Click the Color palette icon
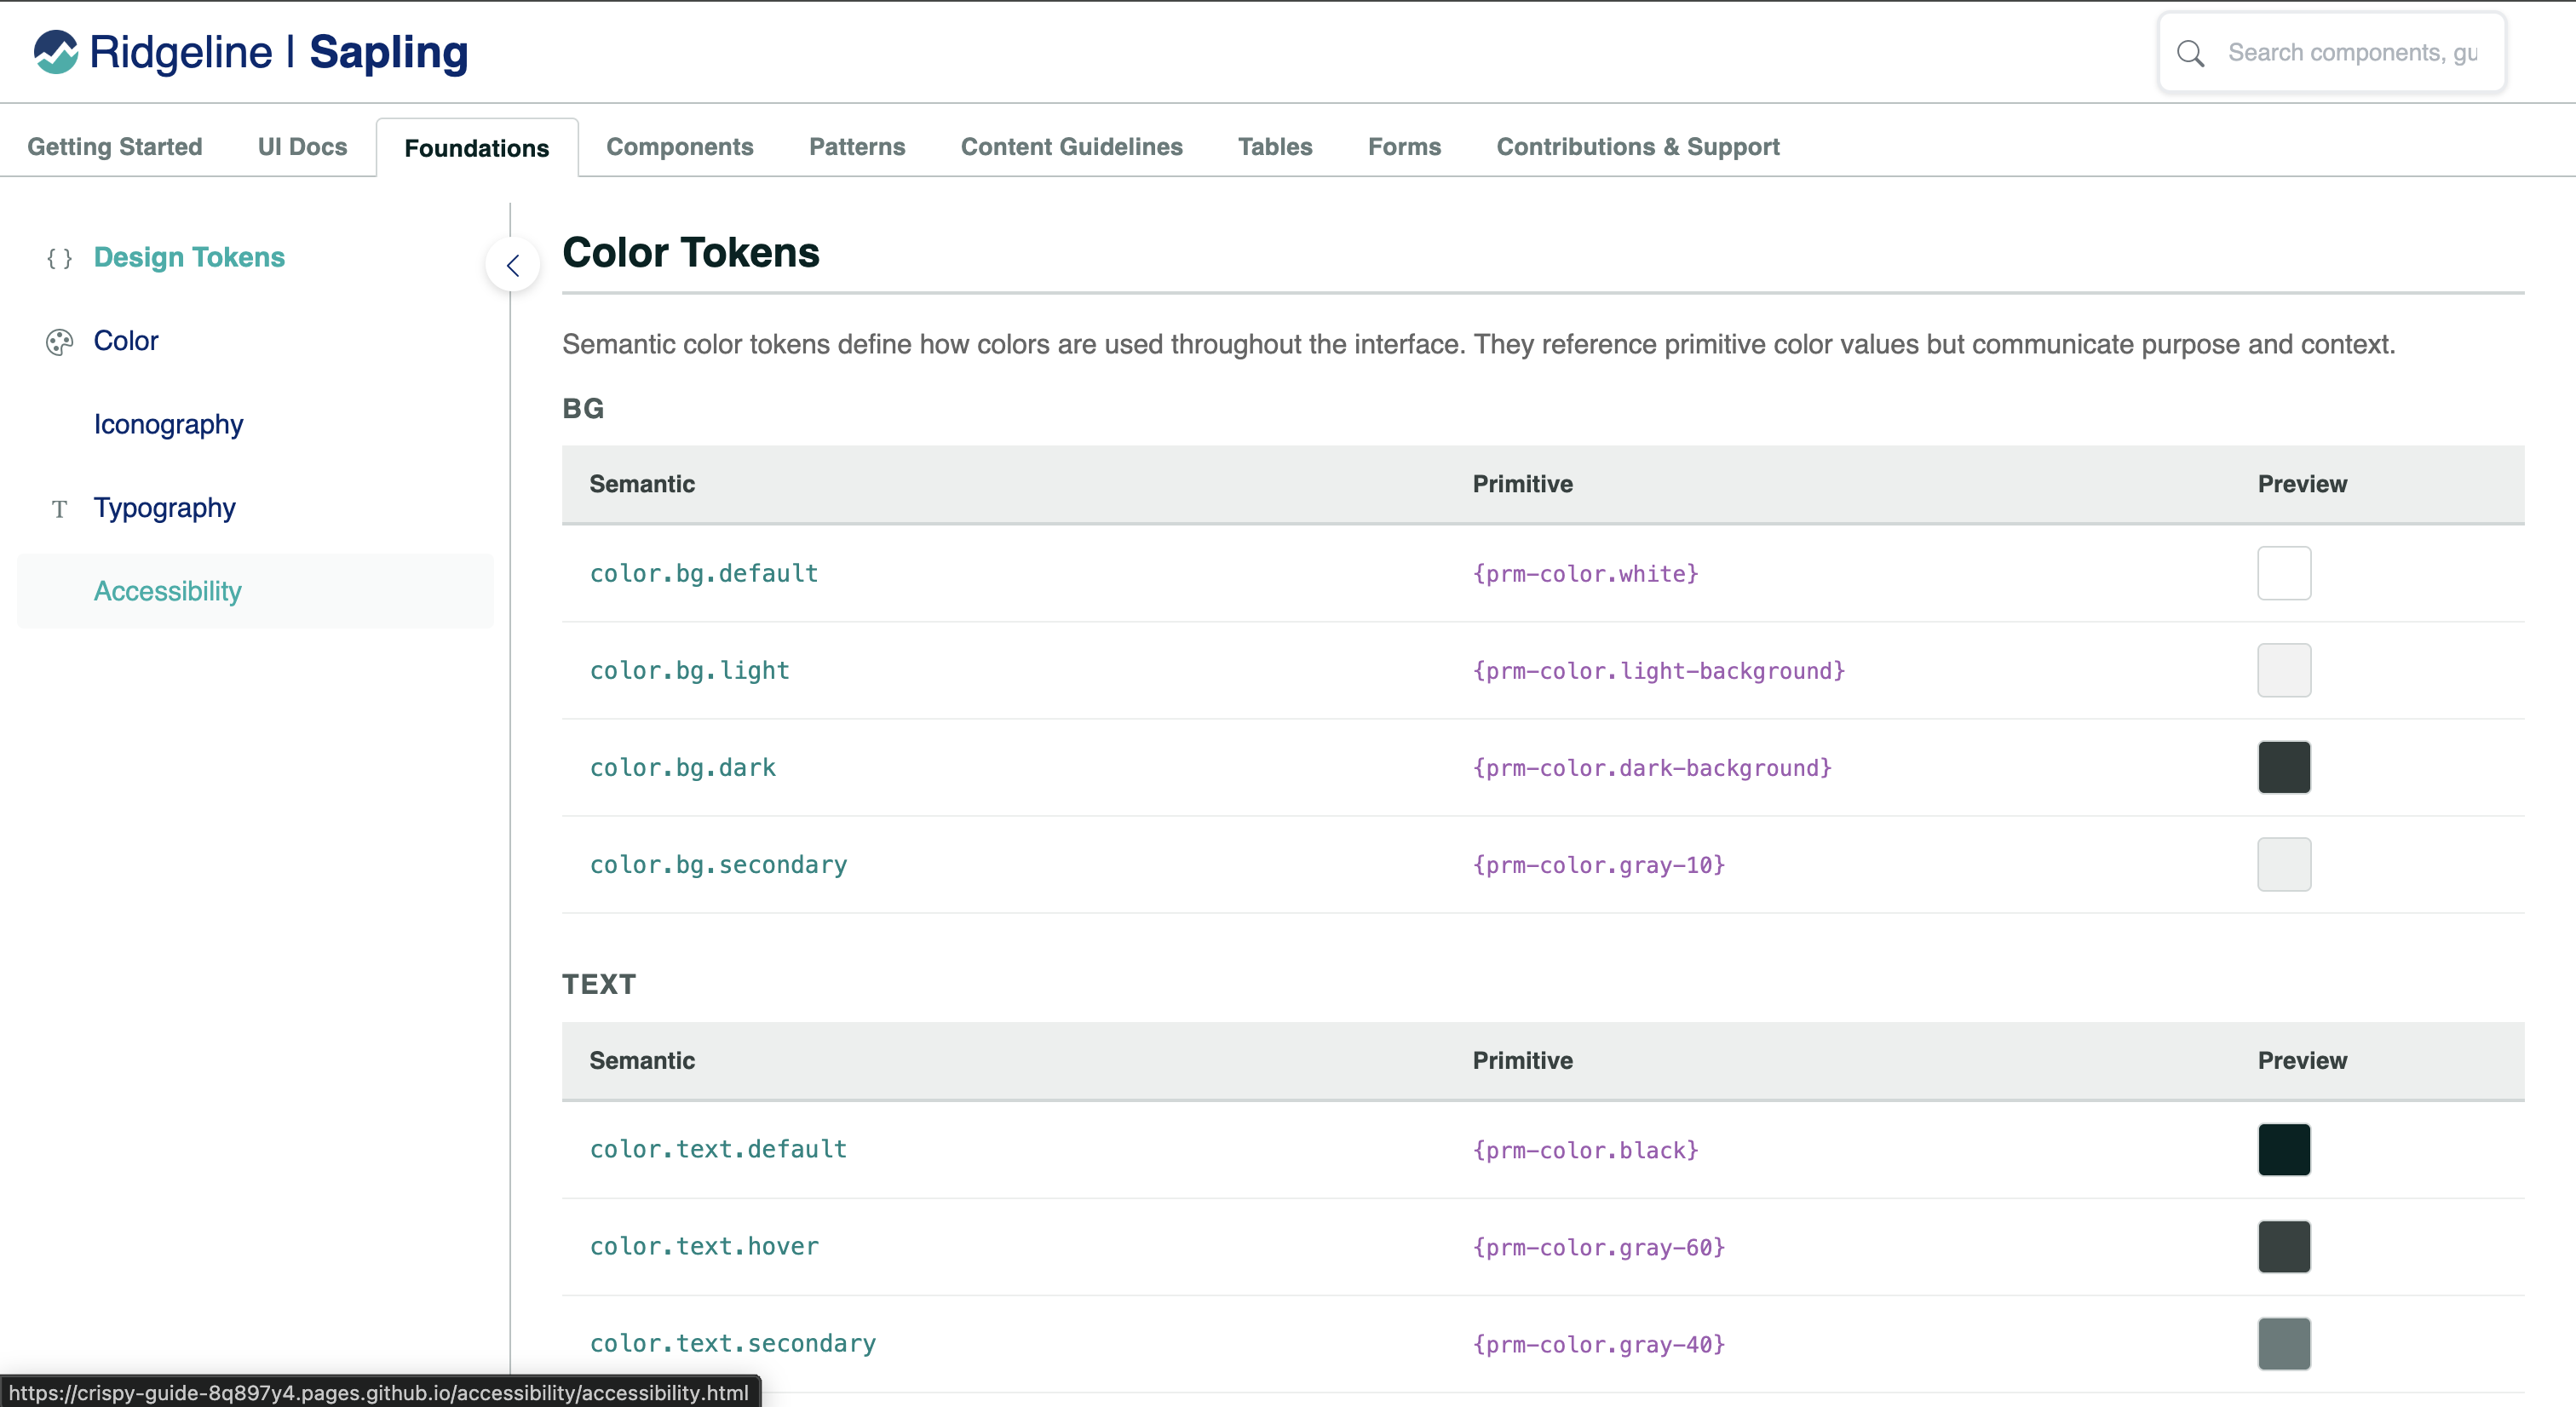 coord(59,342)
